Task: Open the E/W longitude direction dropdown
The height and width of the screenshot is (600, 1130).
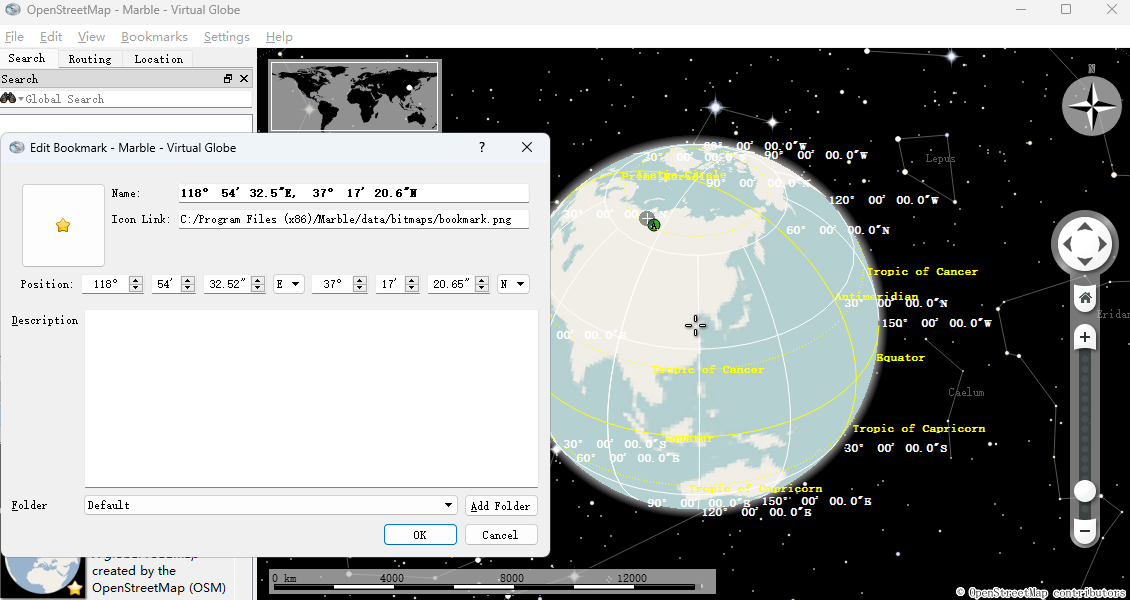Action: 289,284
